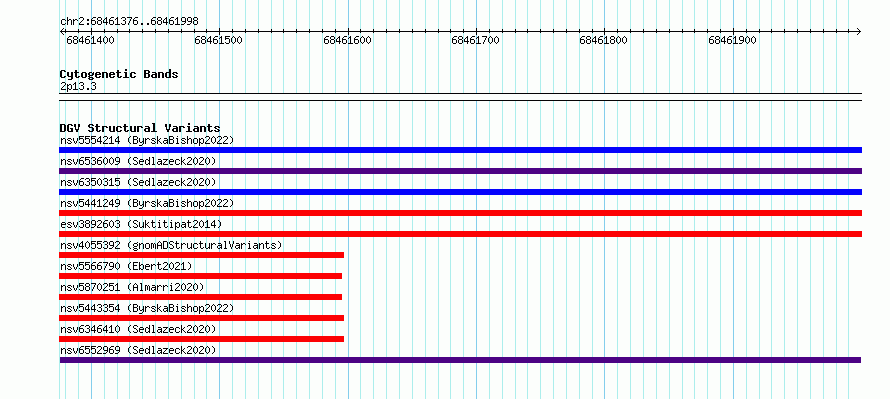The height and width of the screenshot is (399, 890).
Task: Click the nsv5554214 (ByrskaBishop2022) variant label
Action: point(146,140)
